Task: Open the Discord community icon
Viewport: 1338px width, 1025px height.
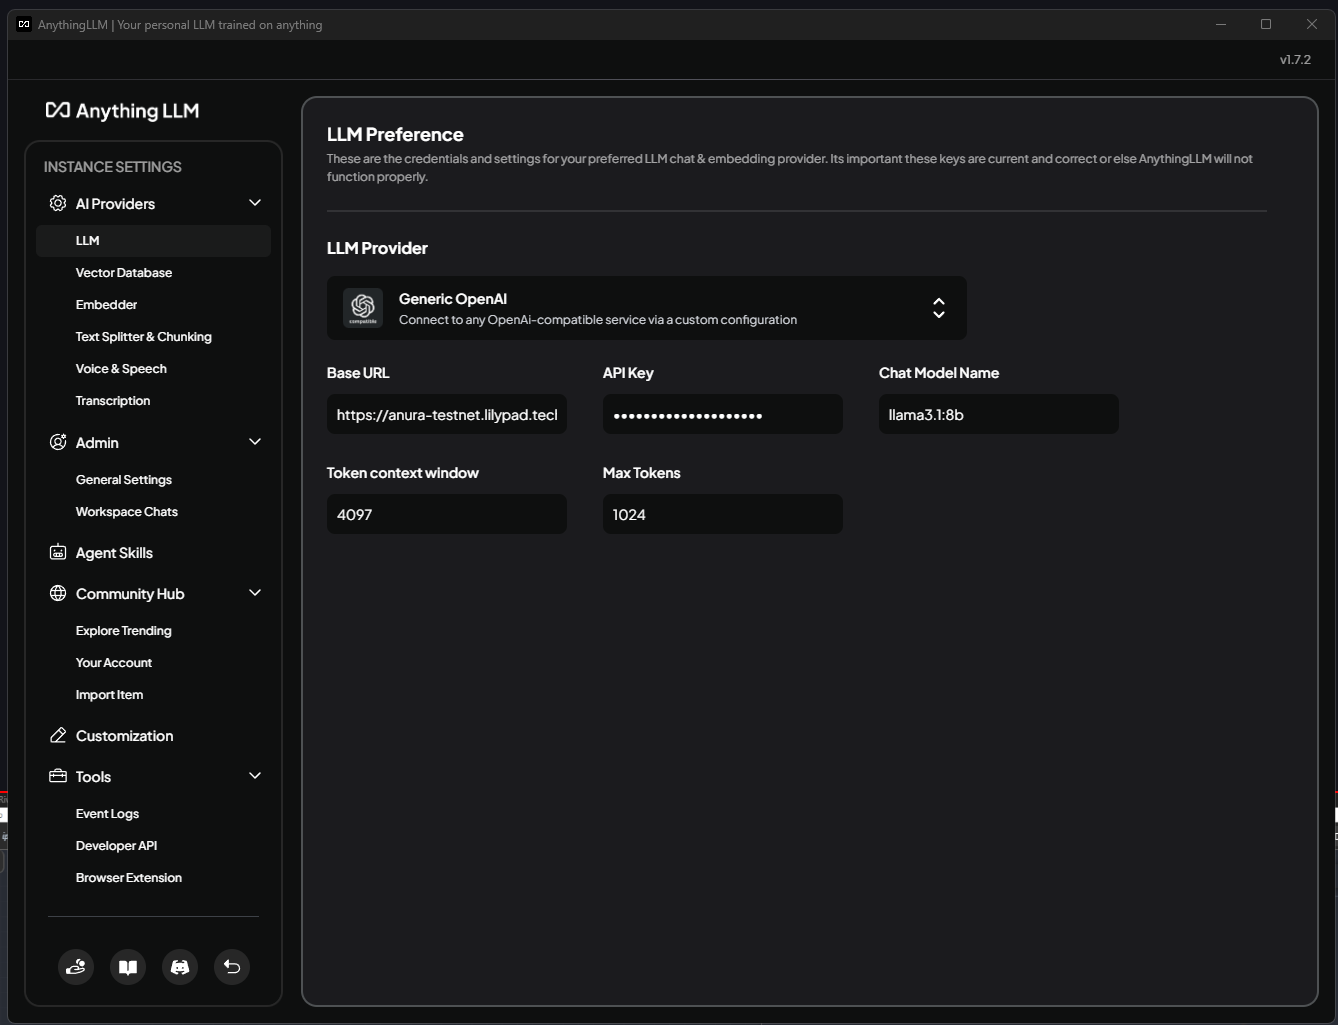Action: [180, 967]
